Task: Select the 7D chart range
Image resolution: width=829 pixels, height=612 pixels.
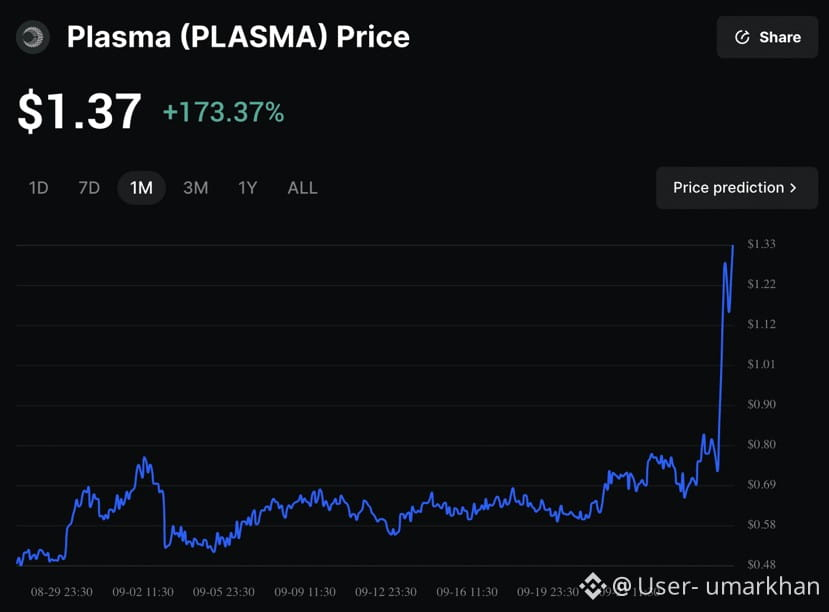Action: point(89,188)
